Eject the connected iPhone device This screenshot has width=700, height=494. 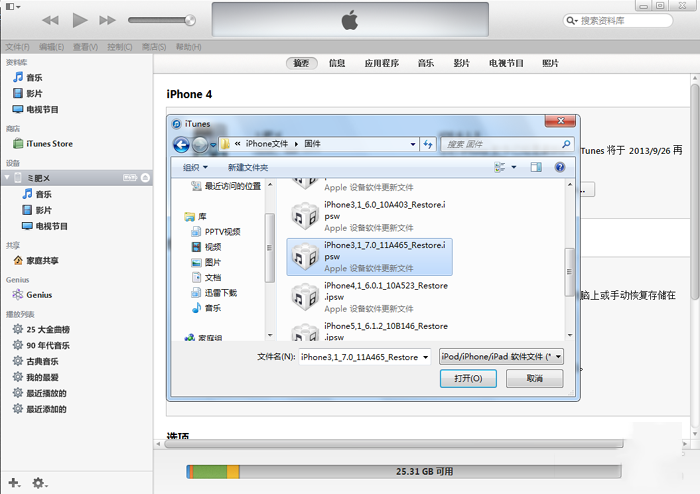point(145,178)
